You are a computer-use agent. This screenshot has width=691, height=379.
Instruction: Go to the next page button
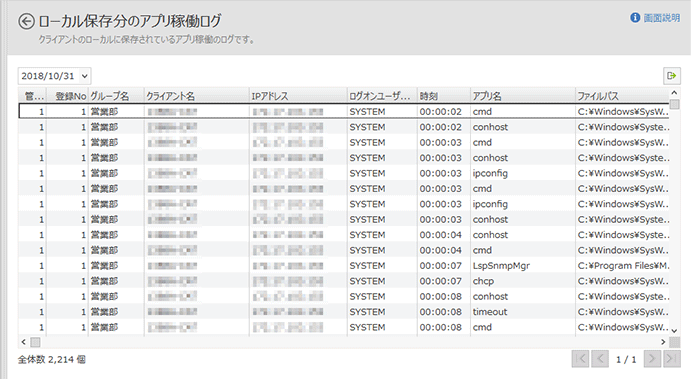click(652, 359)
